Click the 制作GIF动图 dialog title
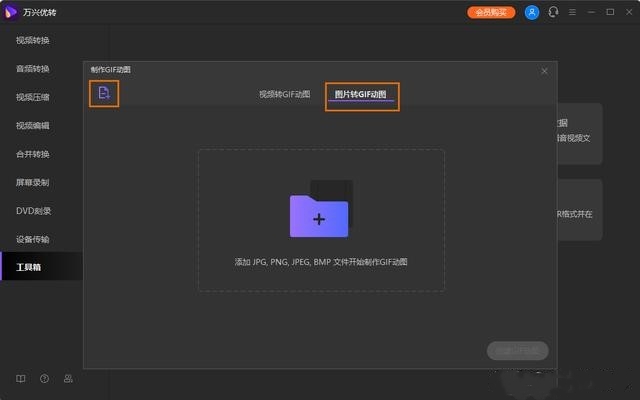 click(111, 70)
